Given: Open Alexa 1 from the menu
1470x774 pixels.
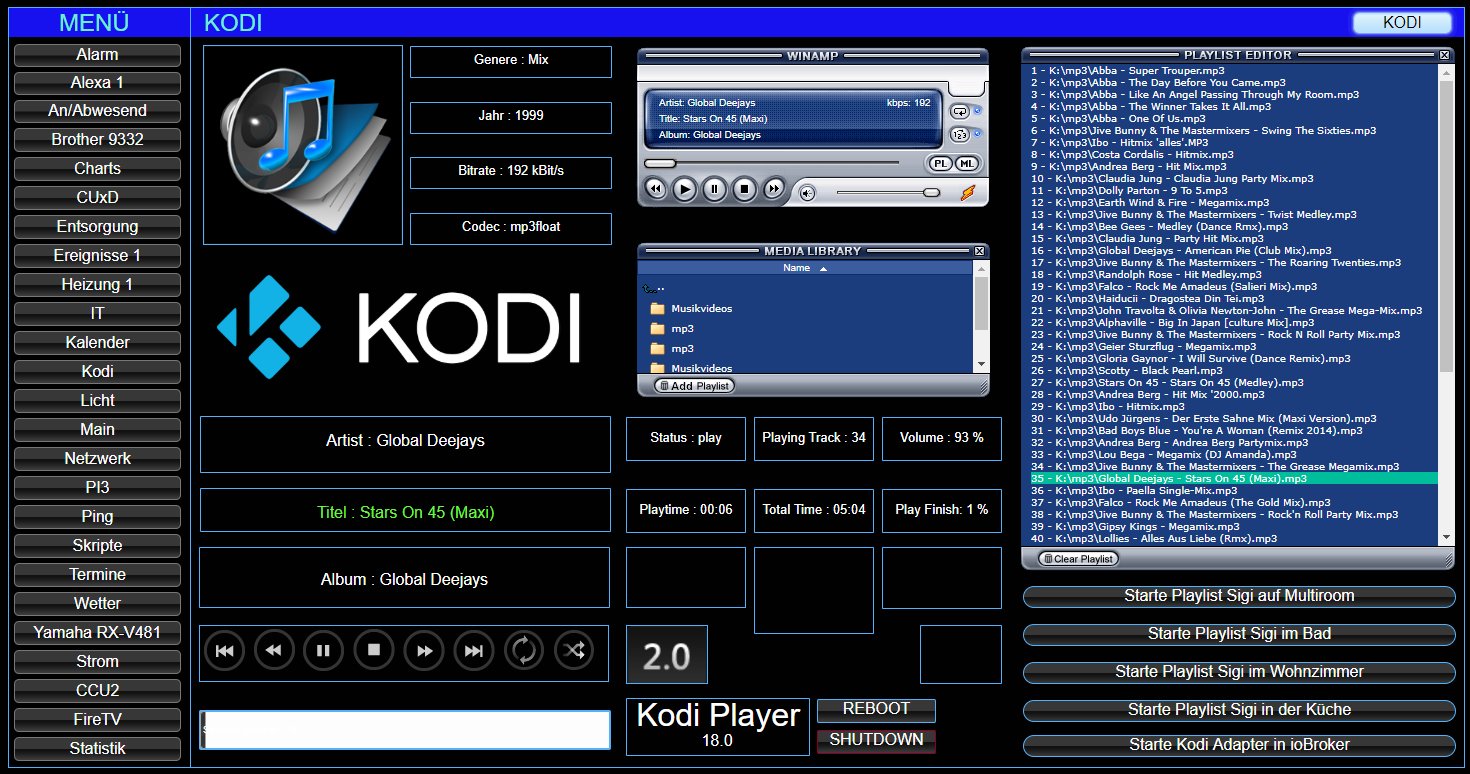Looking at the screenshot, I should click(x=97, y=83).
